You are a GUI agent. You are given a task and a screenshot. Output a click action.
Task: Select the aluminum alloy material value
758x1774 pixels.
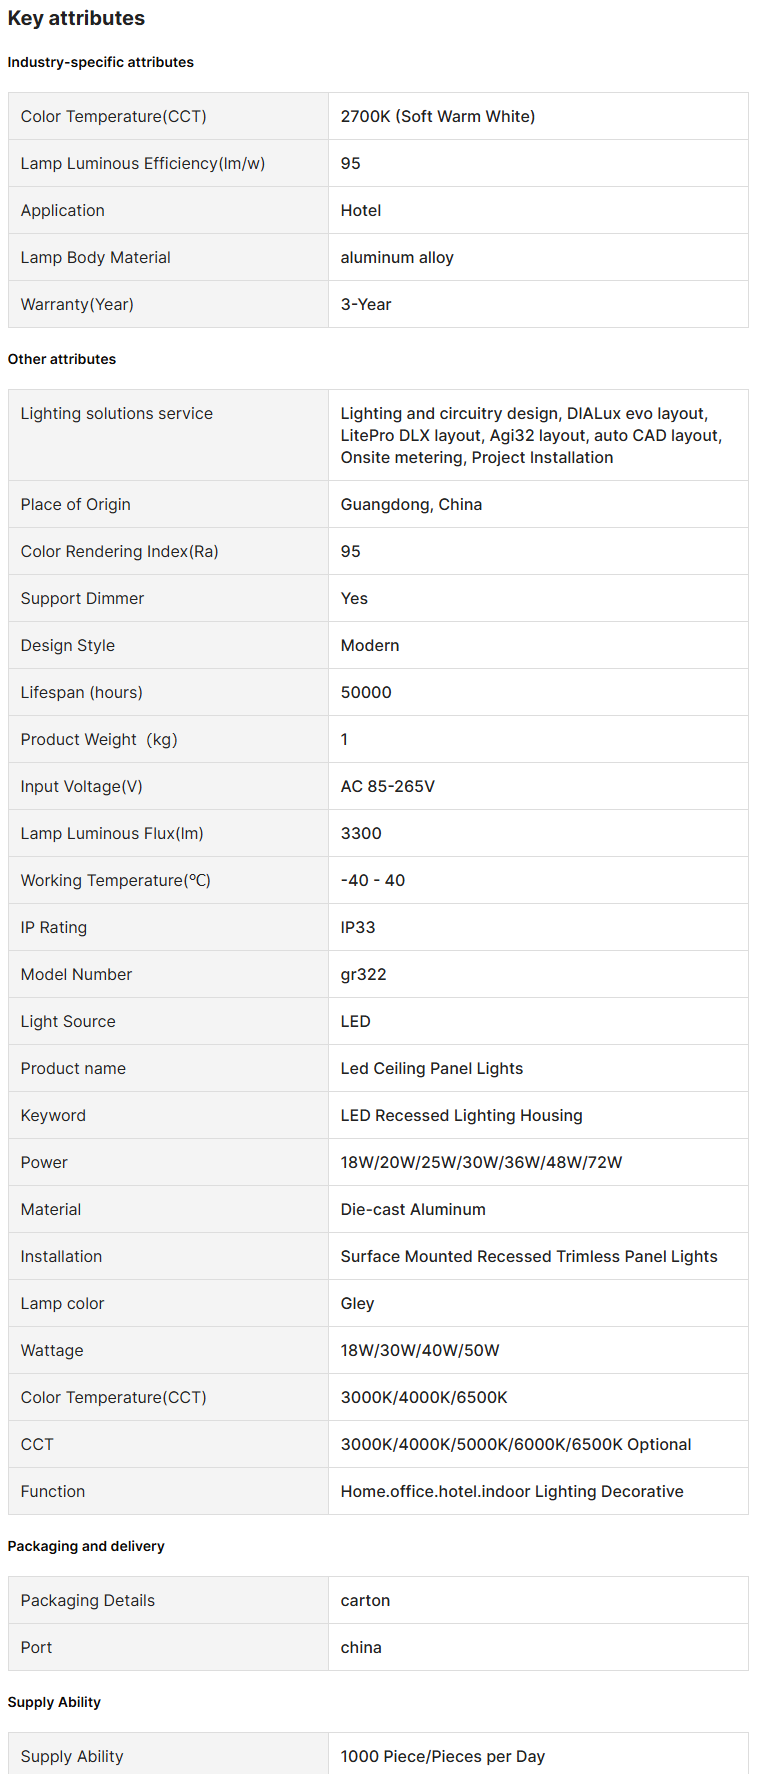(x=396, y=257)
